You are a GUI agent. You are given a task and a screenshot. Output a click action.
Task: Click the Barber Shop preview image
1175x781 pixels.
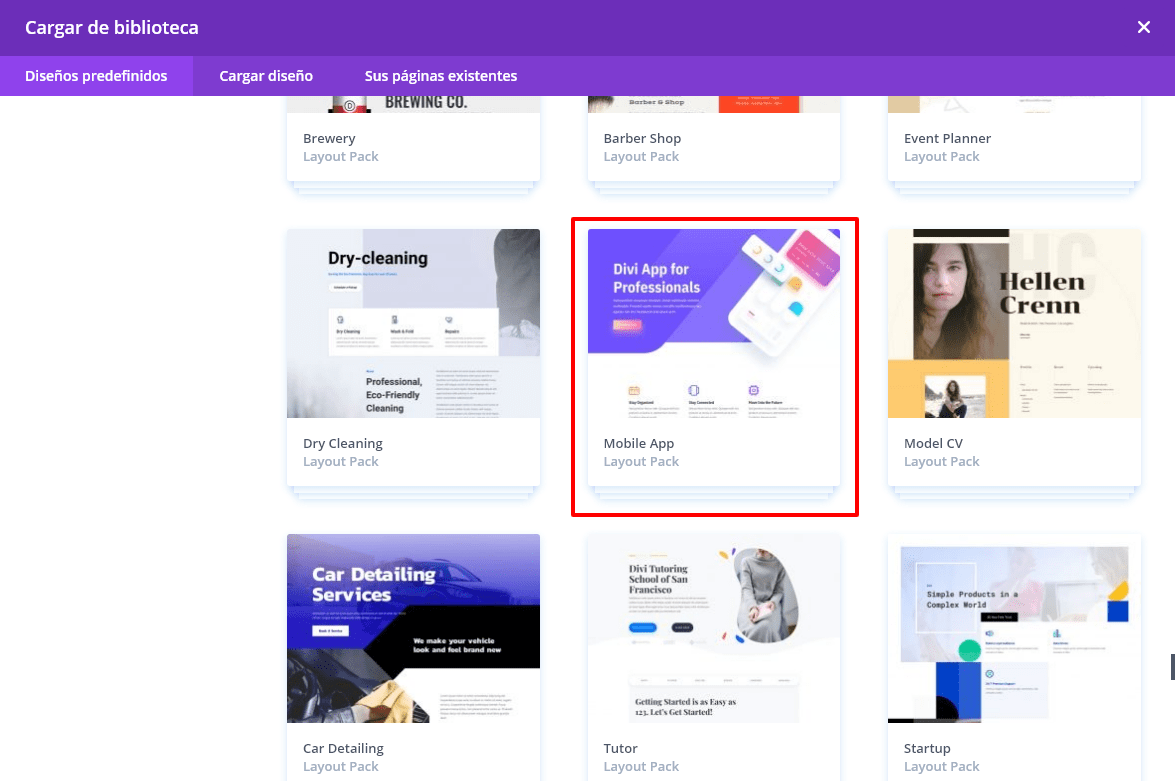point(713,104)
